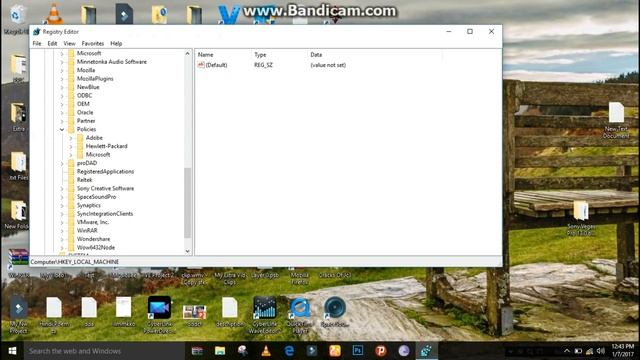The height and width of the screenshot is (360, 640).
Task: Select the CyberLink PowerDirector desktop icon
Action: point(159,315)
